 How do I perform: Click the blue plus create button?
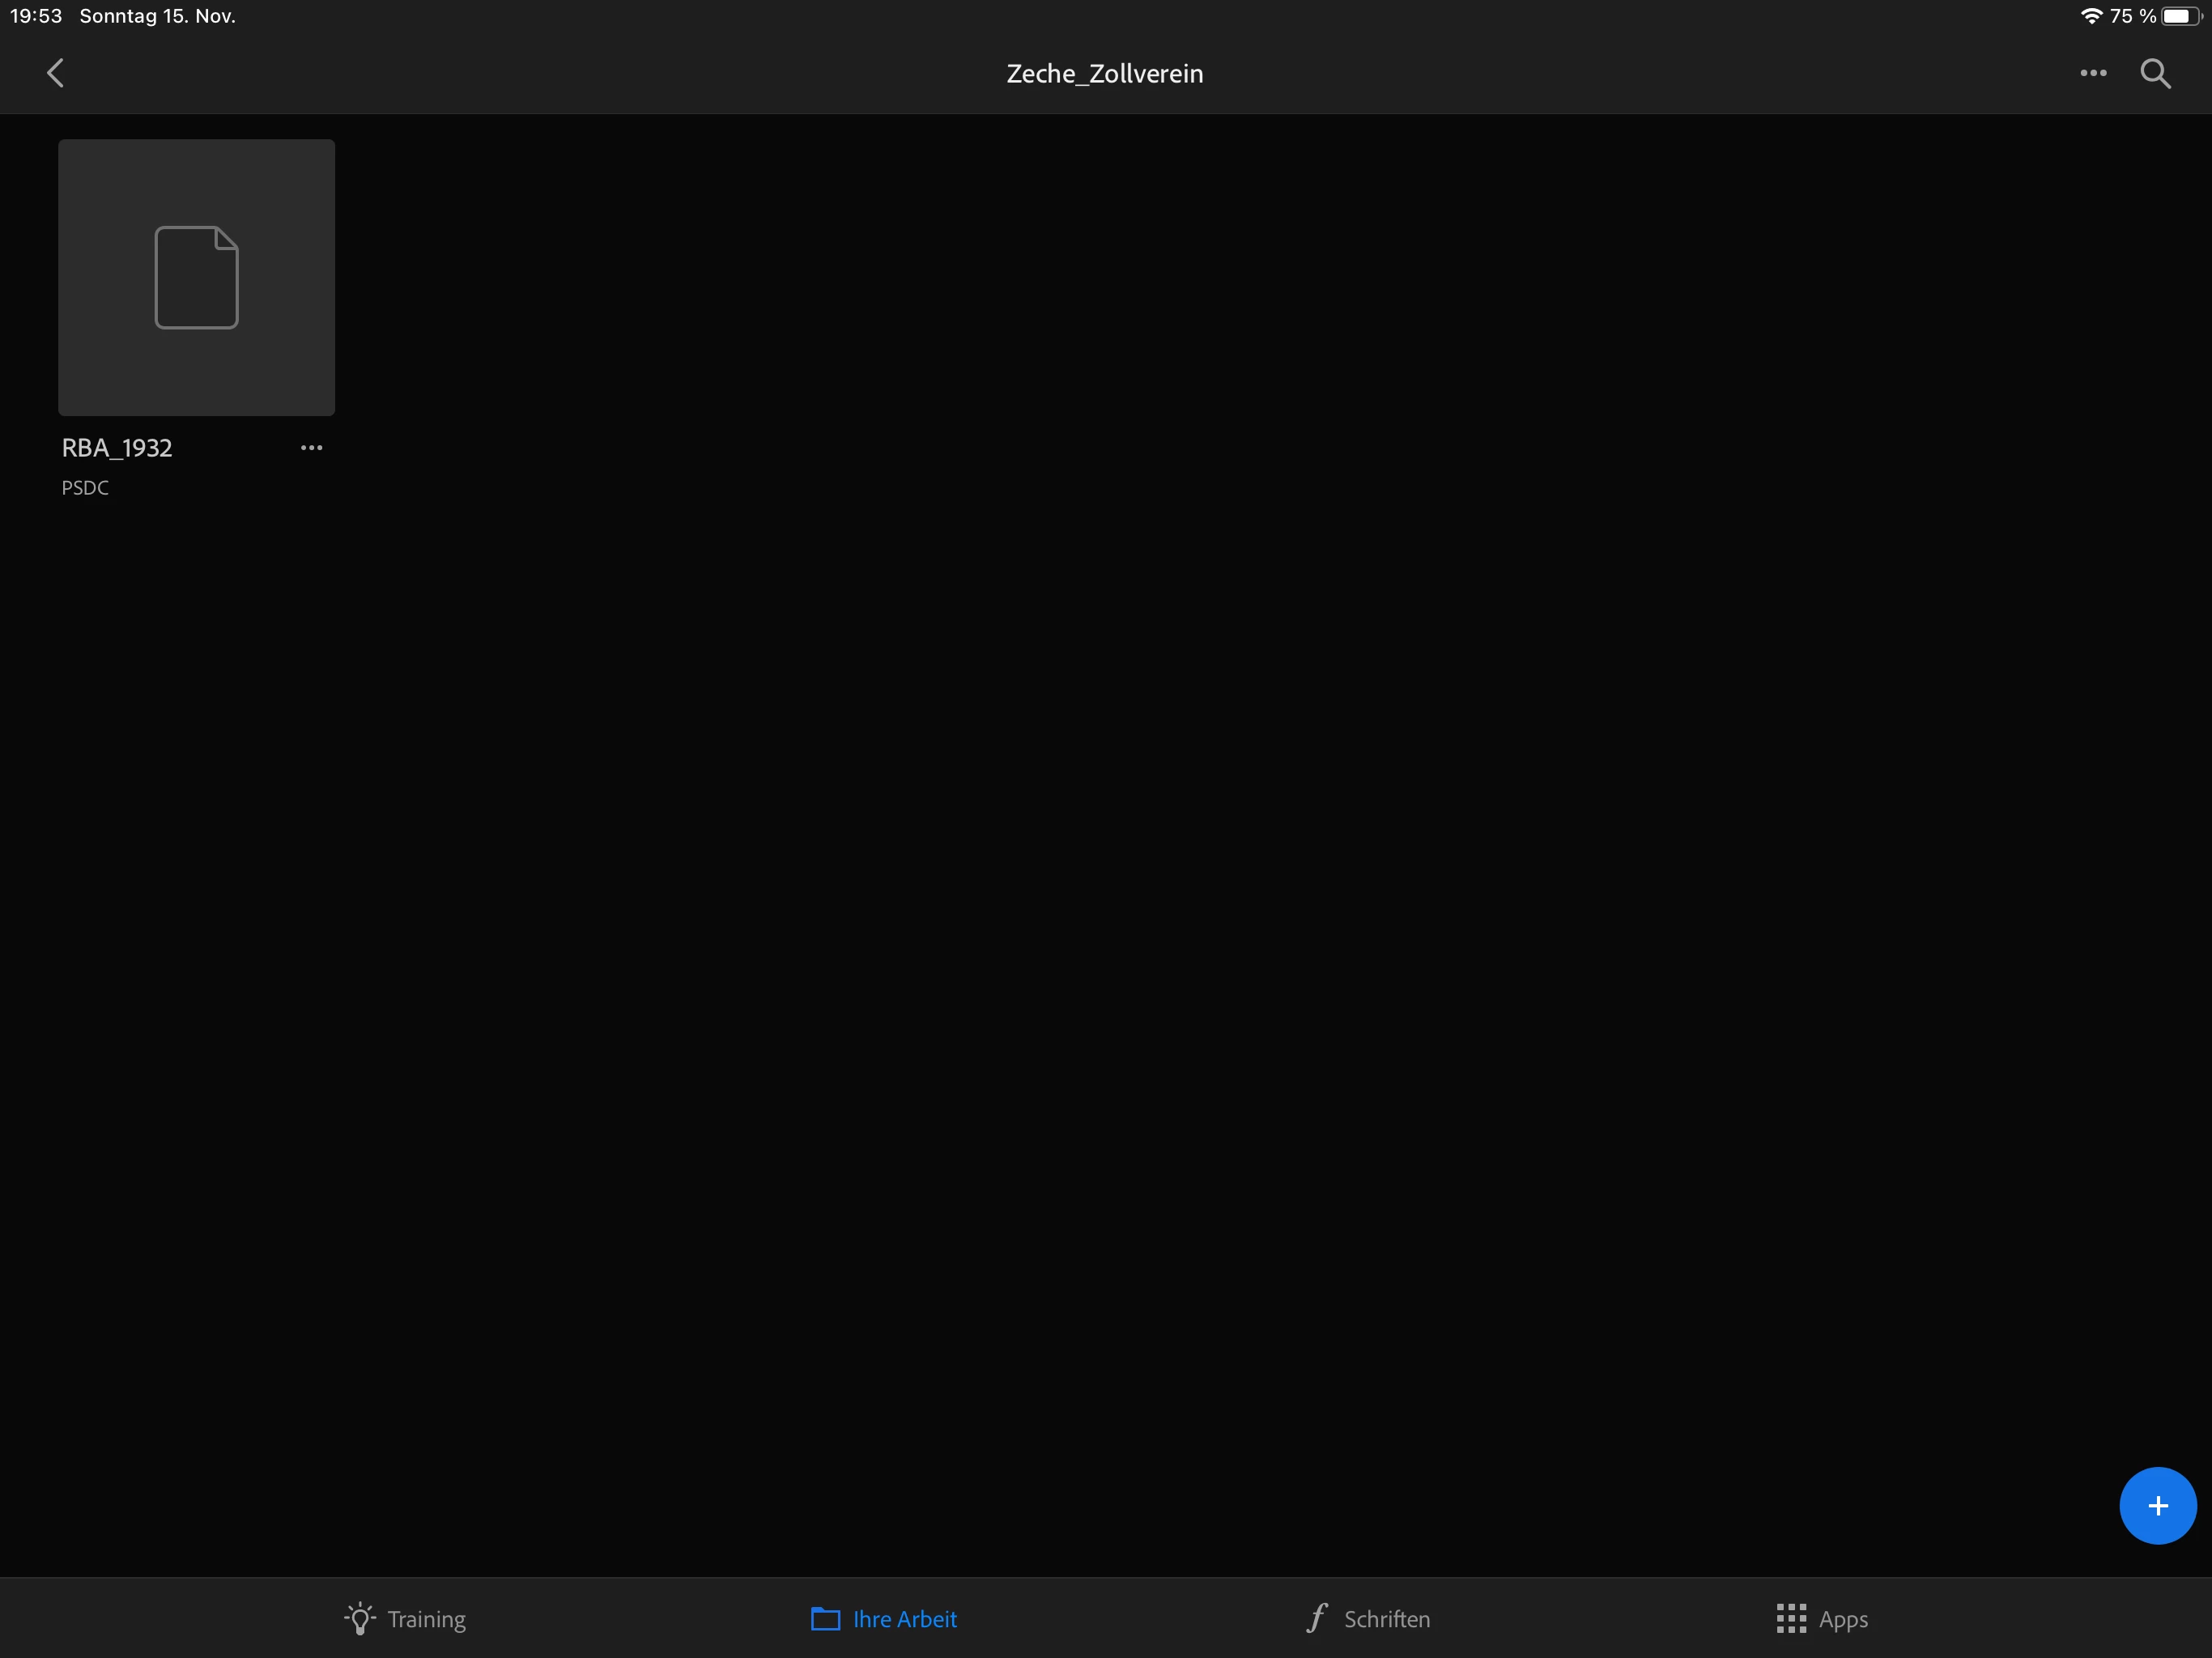2157,1505
